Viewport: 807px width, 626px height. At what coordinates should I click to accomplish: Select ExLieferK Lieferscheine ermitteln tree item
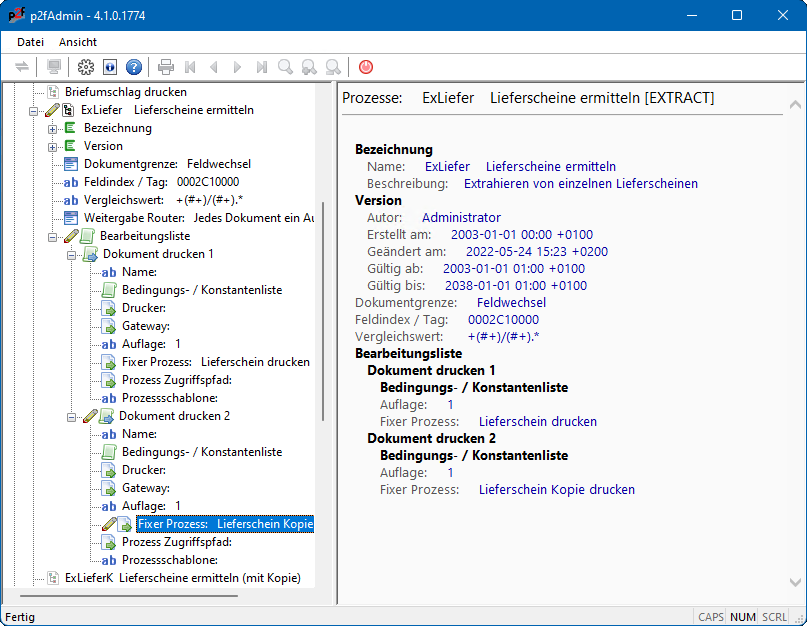(182, 578)
